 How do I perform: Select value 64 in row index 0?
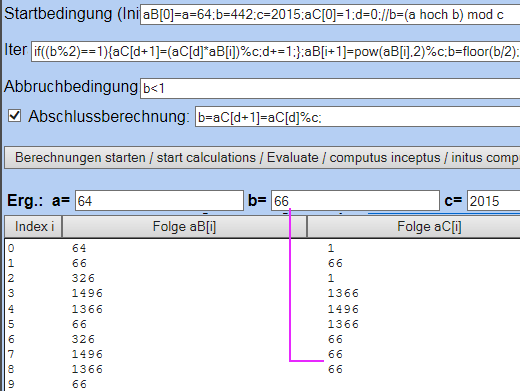point(79,248)
